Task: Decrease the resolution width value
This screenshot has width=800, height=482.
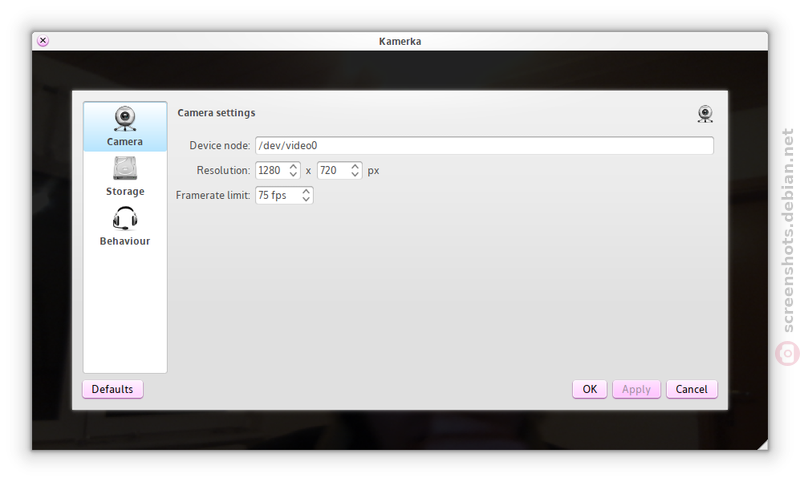Action: coord(293,174)
